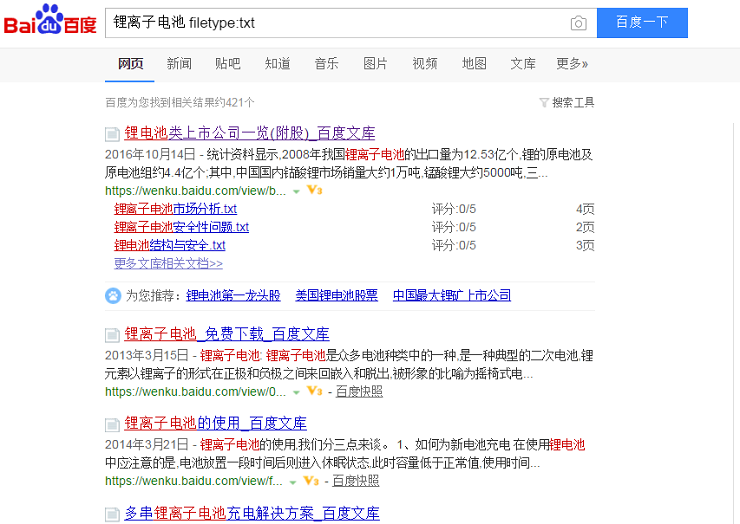Open result 锂电池类上市公司一览(附股)_百度文库
Viewport: 740px width, 524px height.
point(250,133)
